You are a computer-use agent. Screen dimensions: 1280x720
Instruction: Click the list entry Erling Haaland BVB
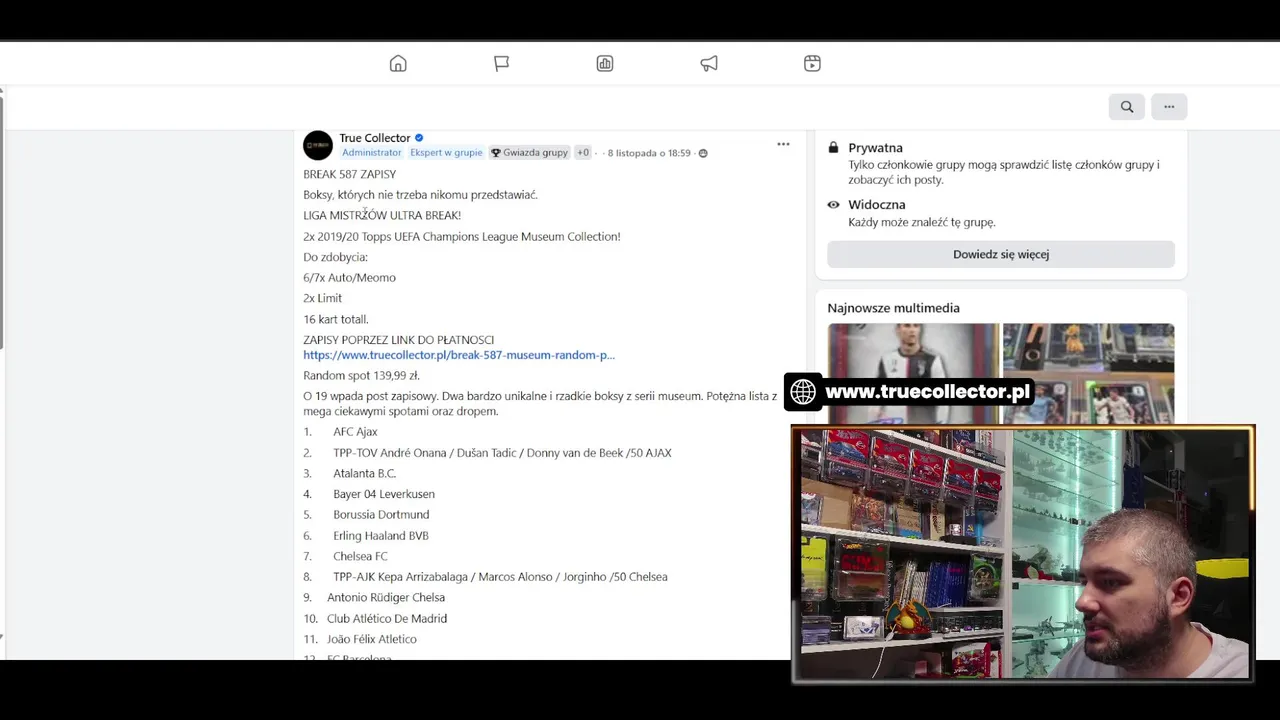pyautogui.click(x=381, y=536)
